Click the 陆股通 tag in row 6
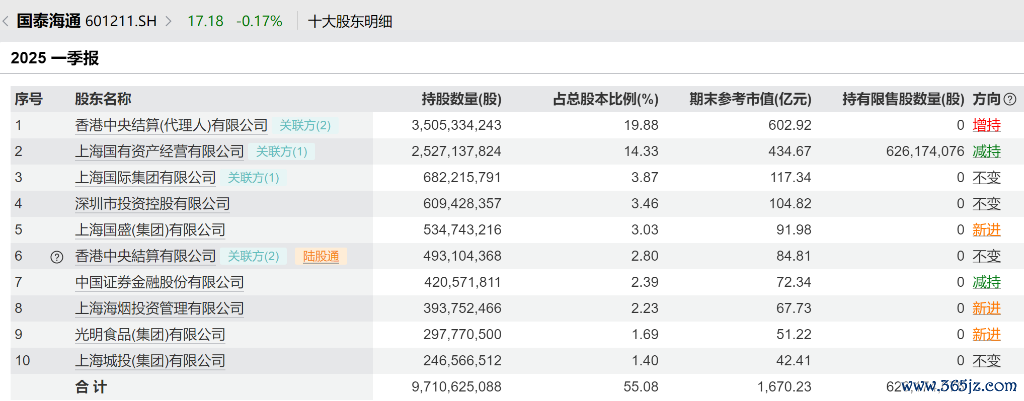Viewport: 1024px width, 401px height. pyautogui.click(x=321, y=256)
